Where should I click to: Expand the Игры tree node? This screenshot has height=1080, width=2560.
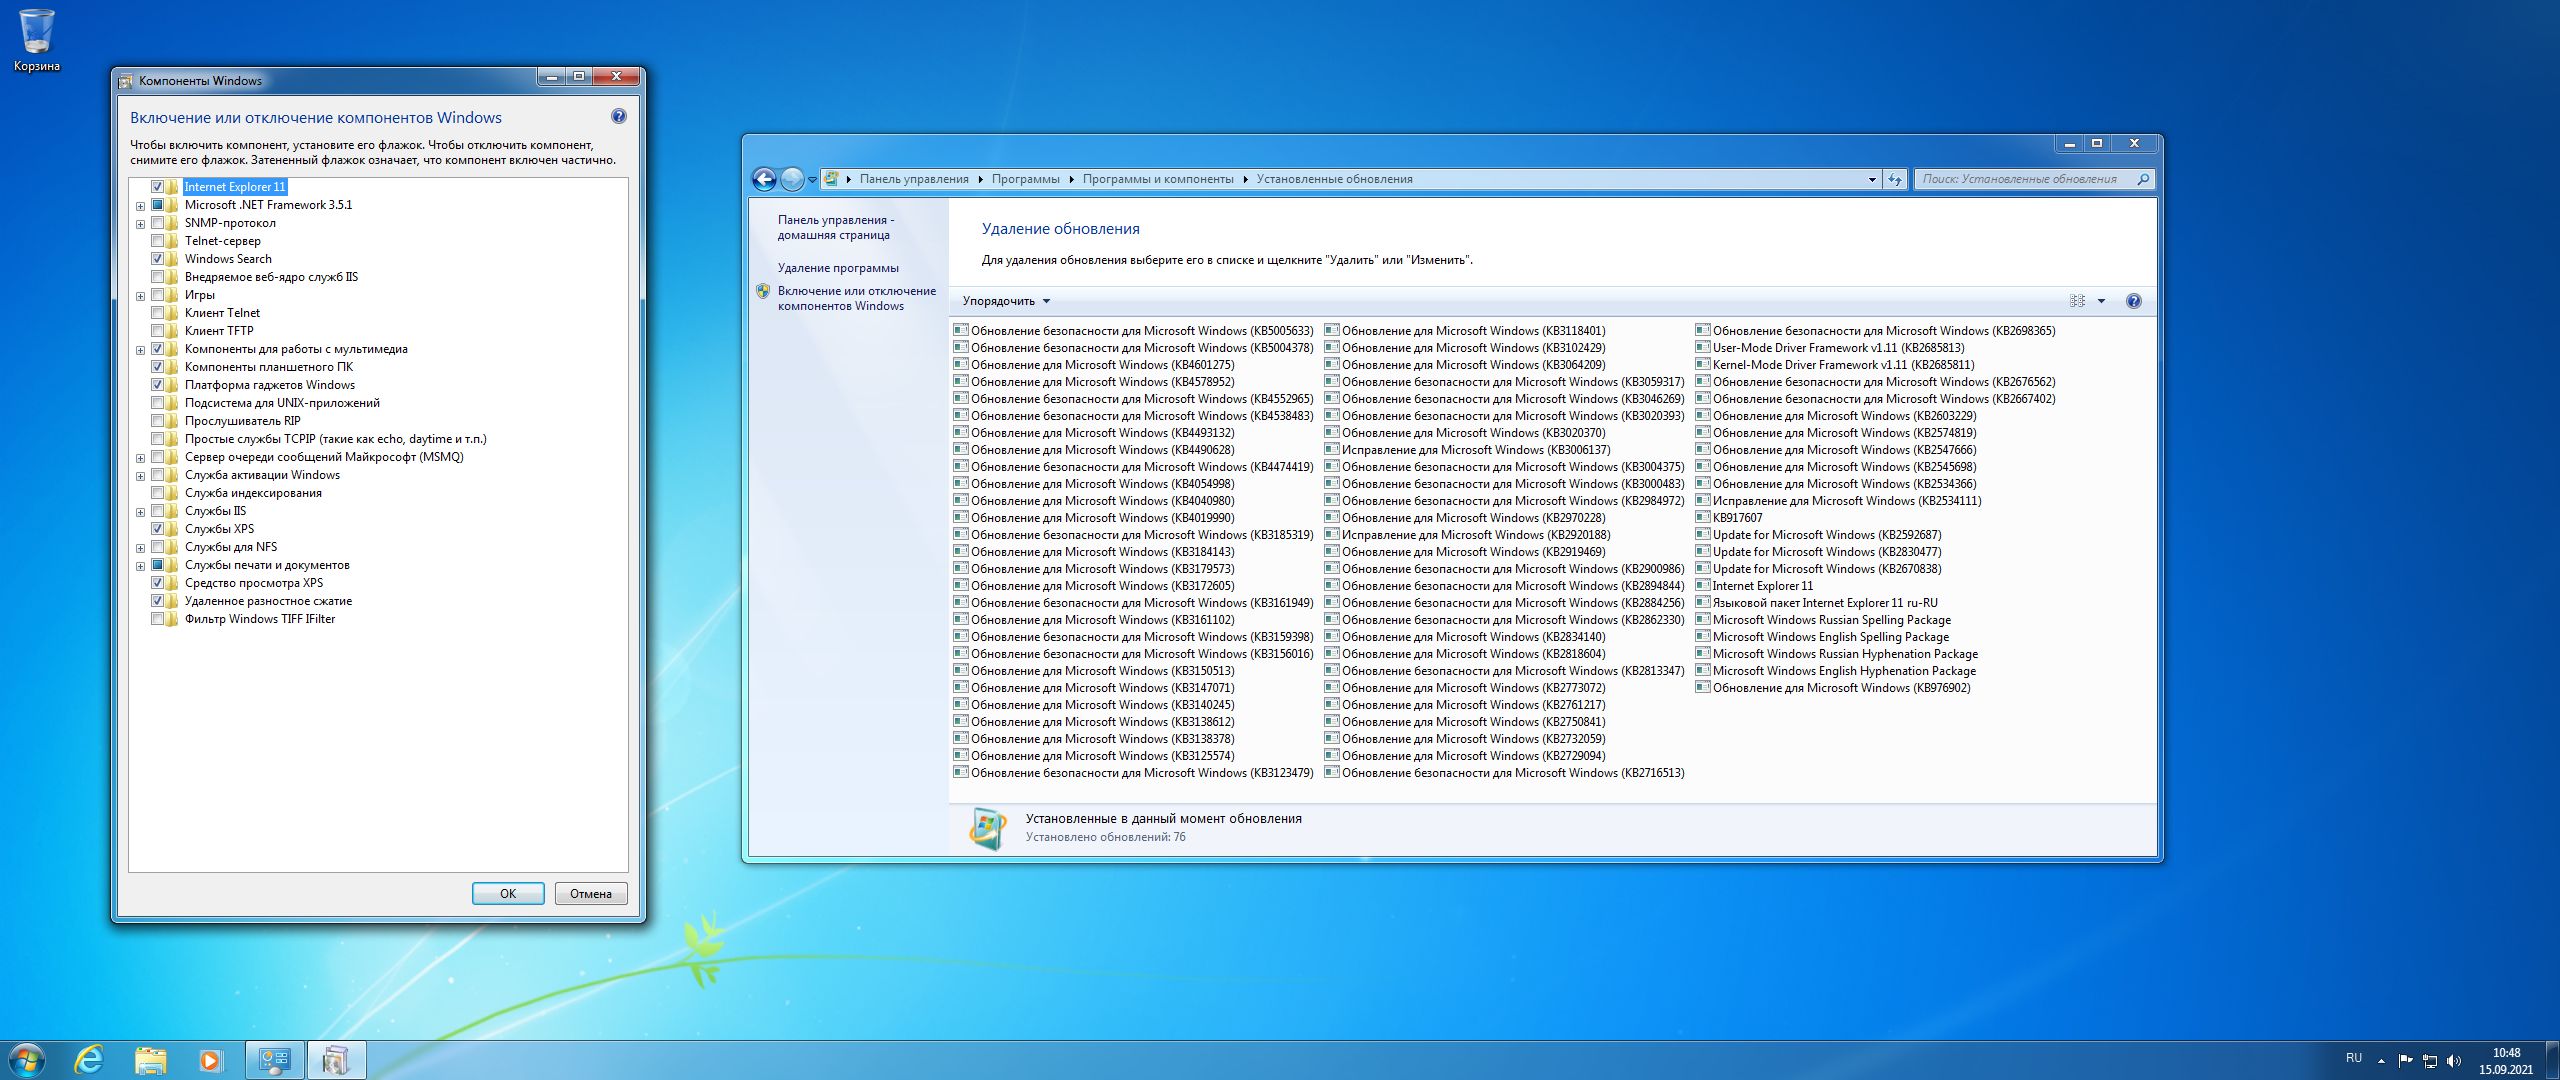(141, 296)
